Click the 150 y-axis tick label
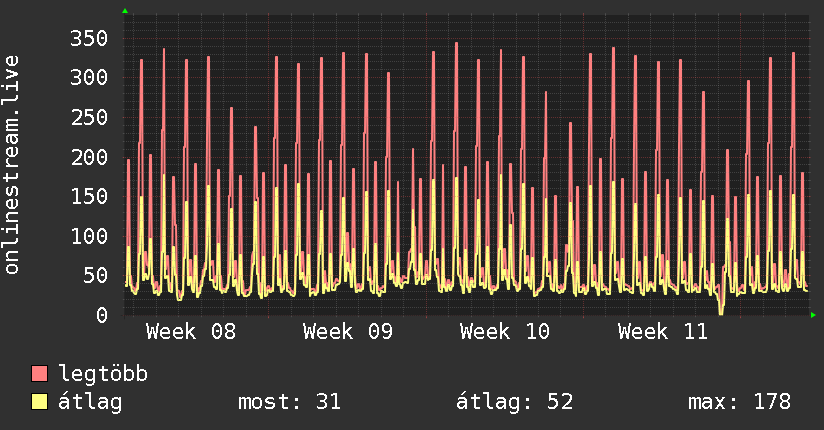The width and height of the screenshot is (824, 430). (89, 197)
